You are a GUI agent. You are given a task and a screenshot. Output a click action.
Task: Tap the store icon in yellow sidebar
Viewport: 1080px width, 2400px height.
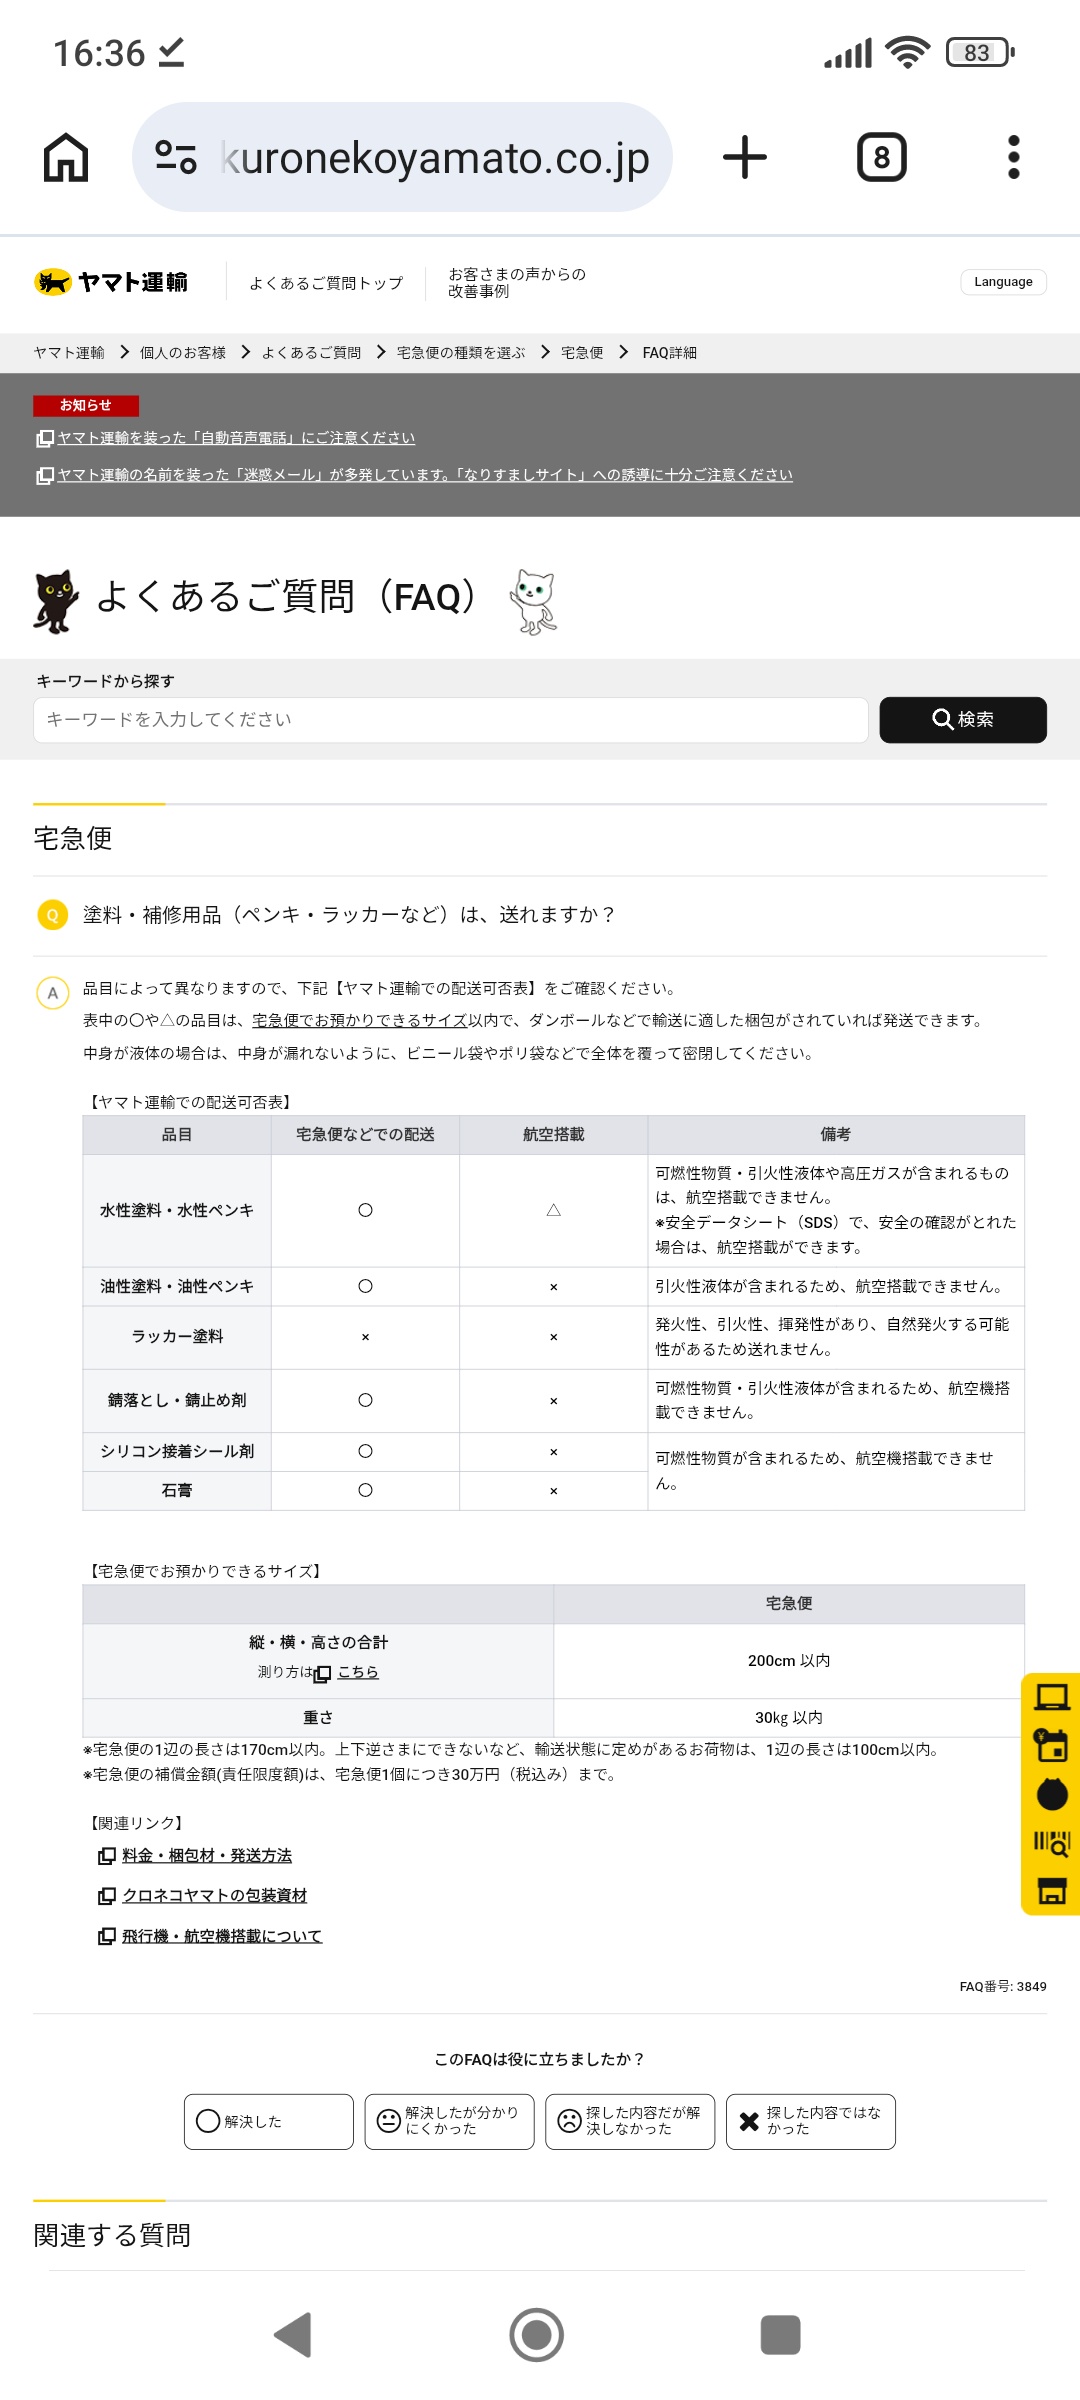1051,1890
